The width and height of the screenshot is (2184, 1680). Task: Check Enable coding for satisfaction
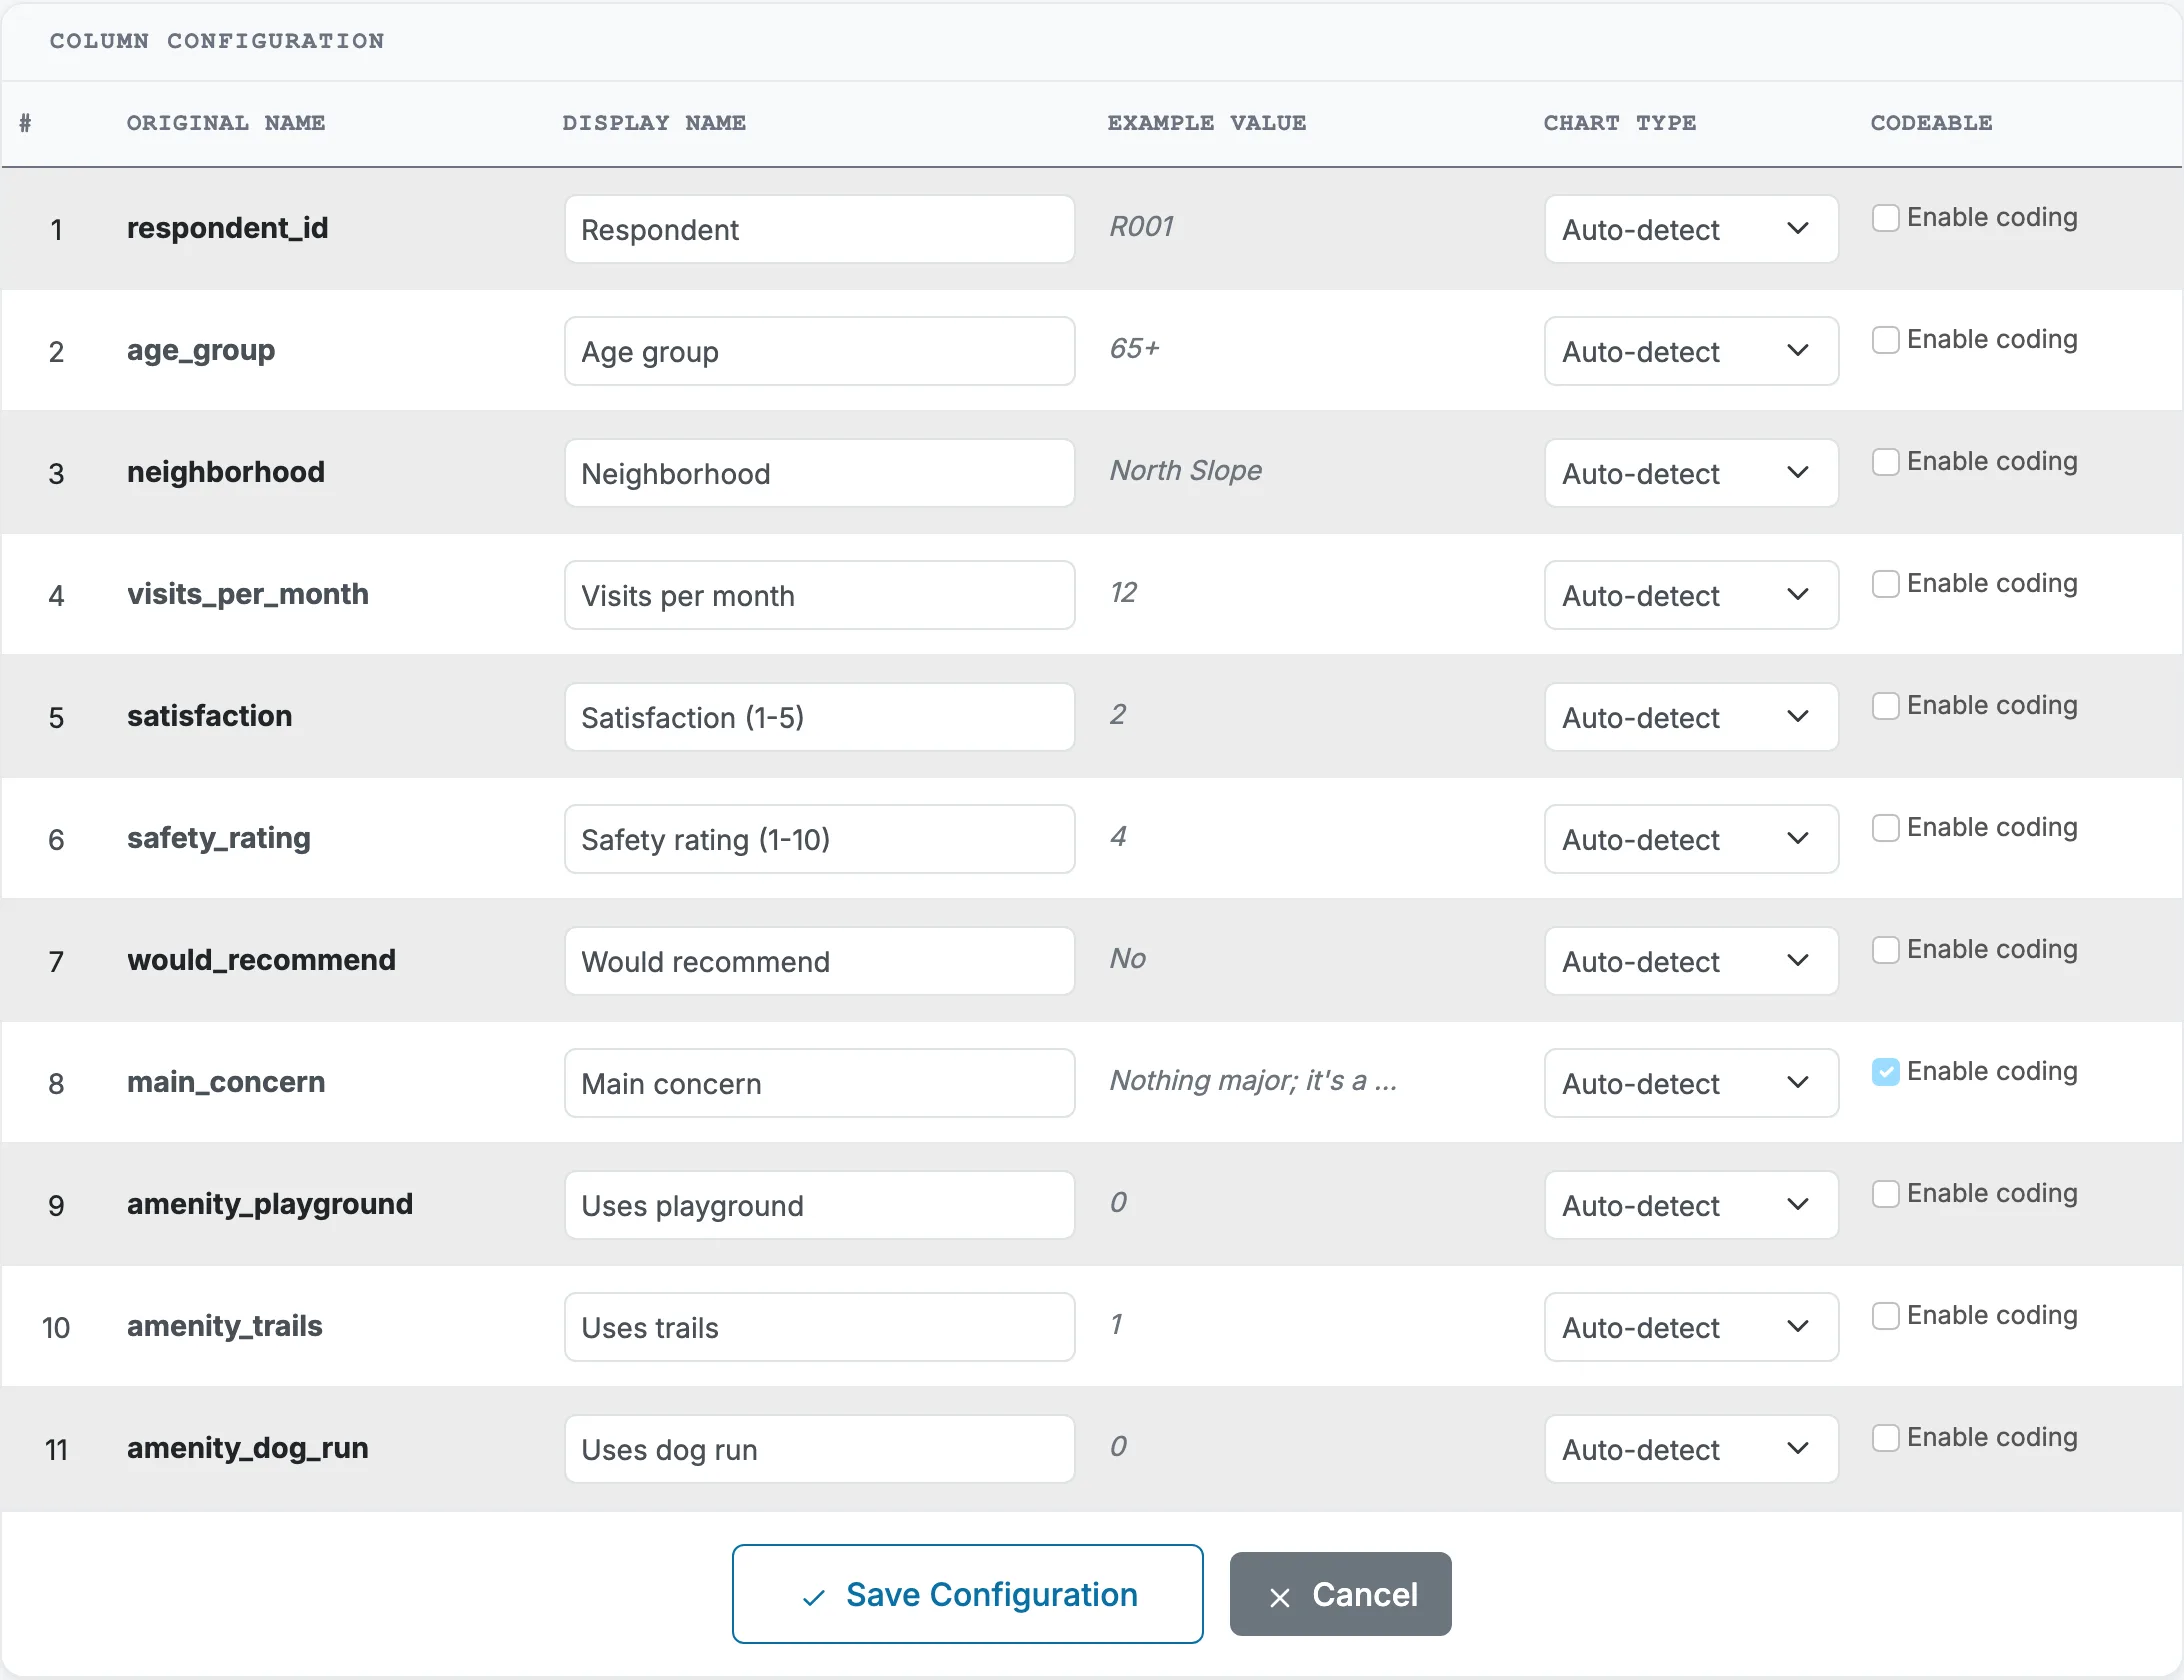pos(1885,706)
